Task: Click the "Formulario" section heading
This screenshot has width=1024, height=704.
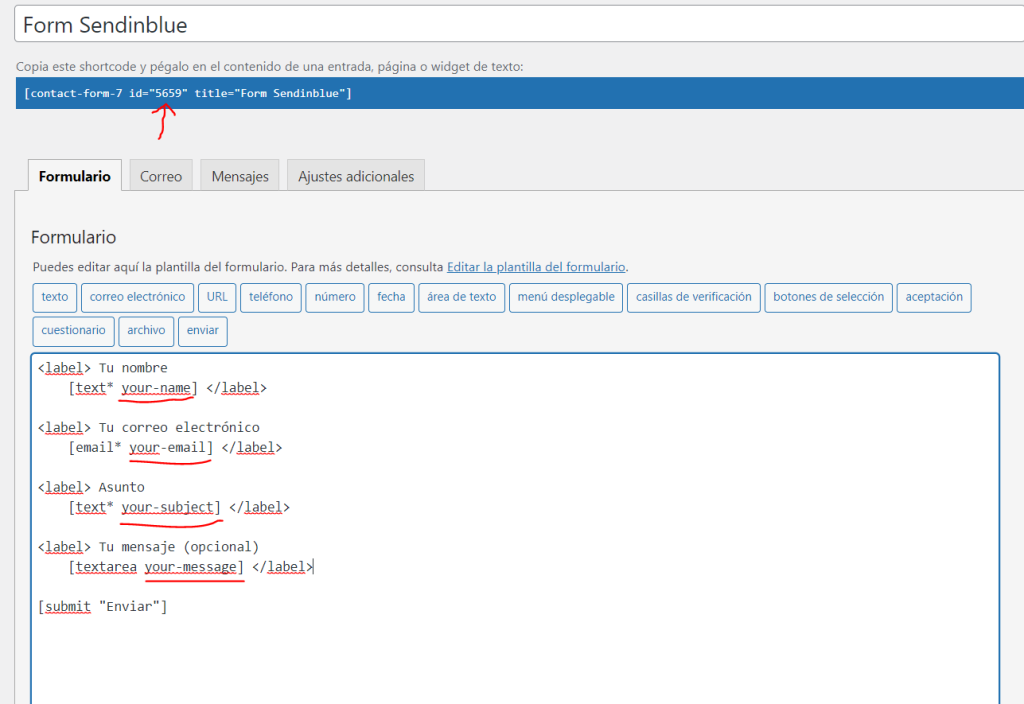Action: (73, 236)
